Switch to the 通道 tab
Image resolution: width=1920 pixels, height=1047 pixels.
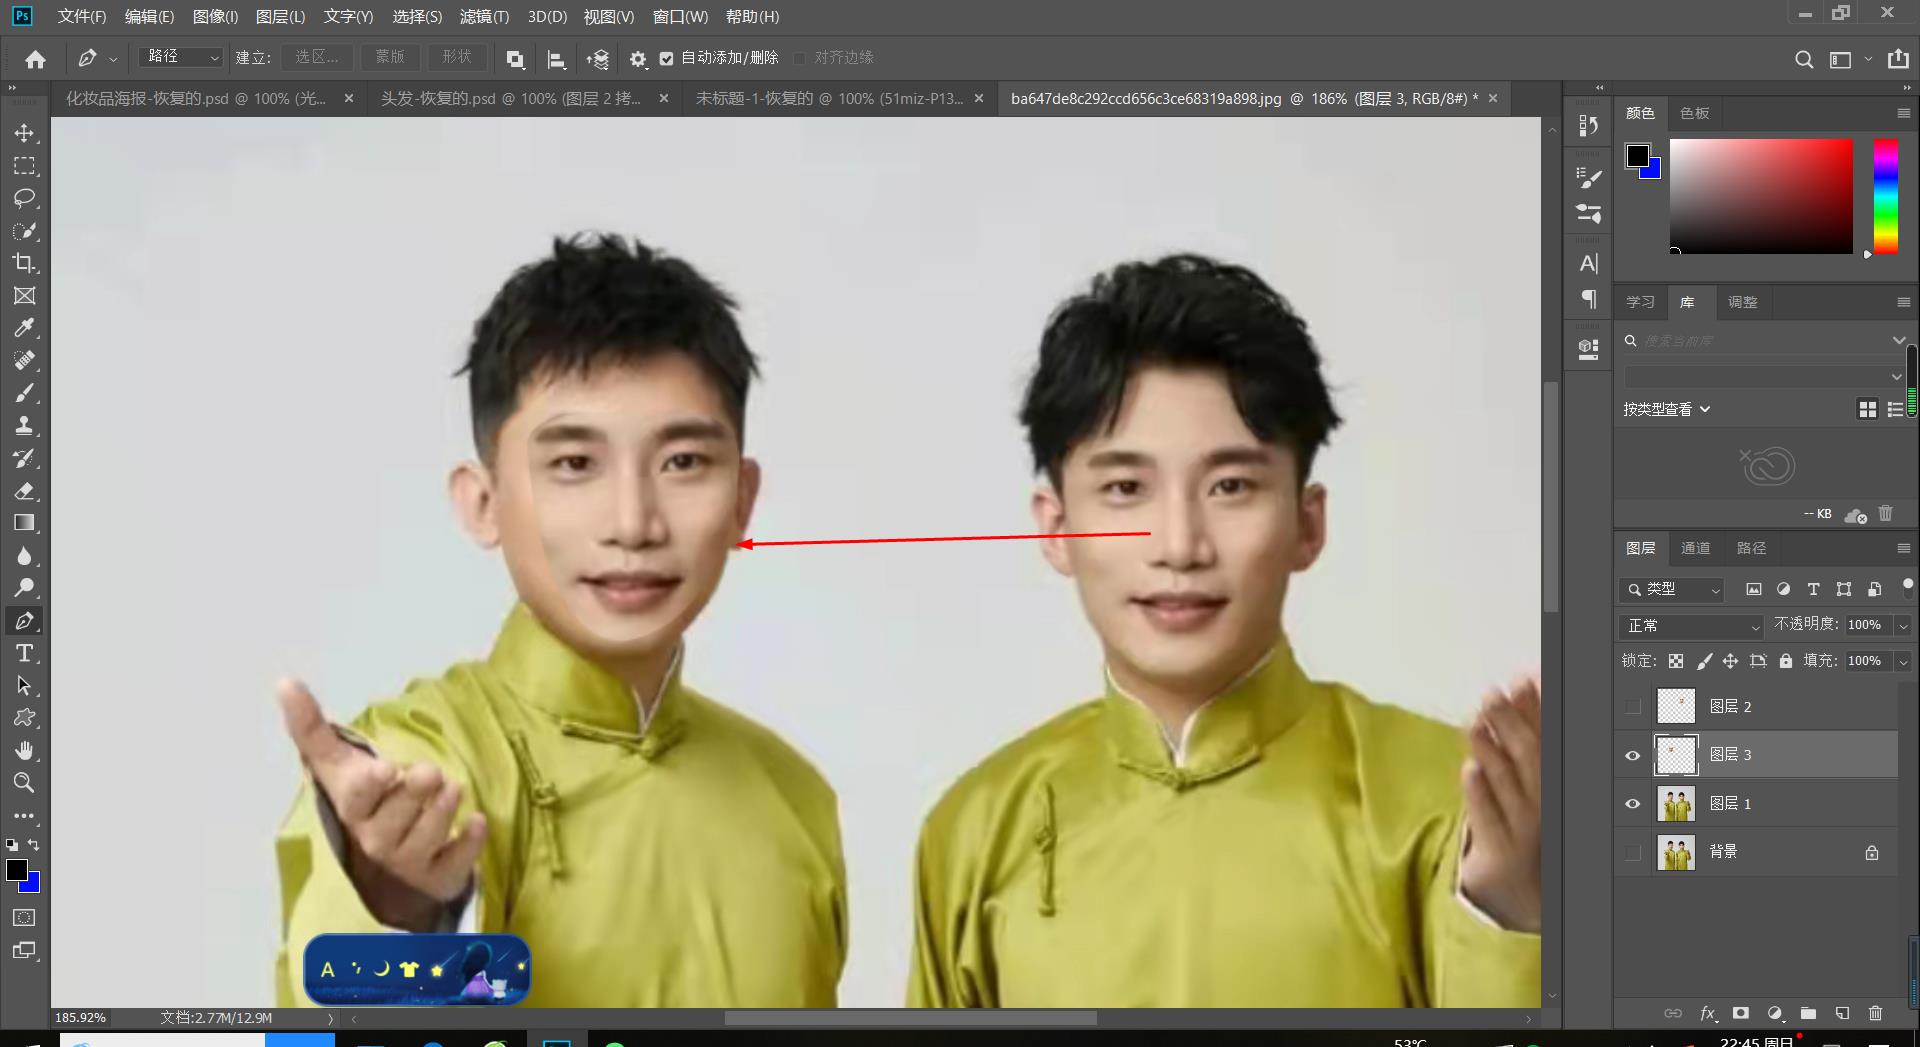[x=1697, y=548]
